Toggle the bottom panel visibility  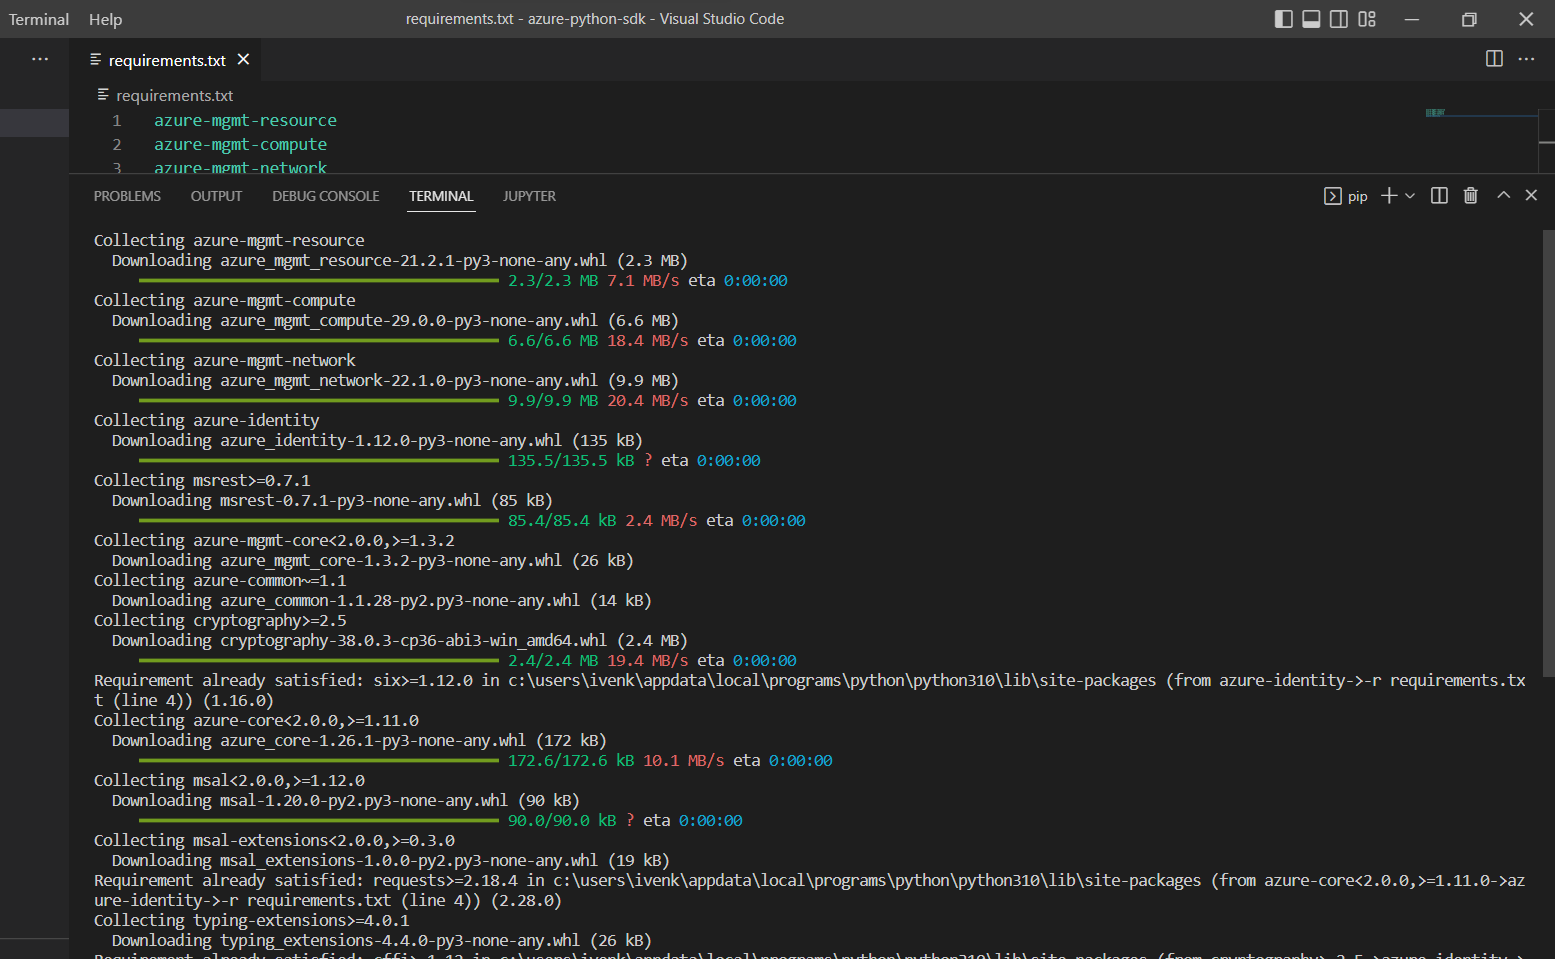click(x=1311, y=19)
